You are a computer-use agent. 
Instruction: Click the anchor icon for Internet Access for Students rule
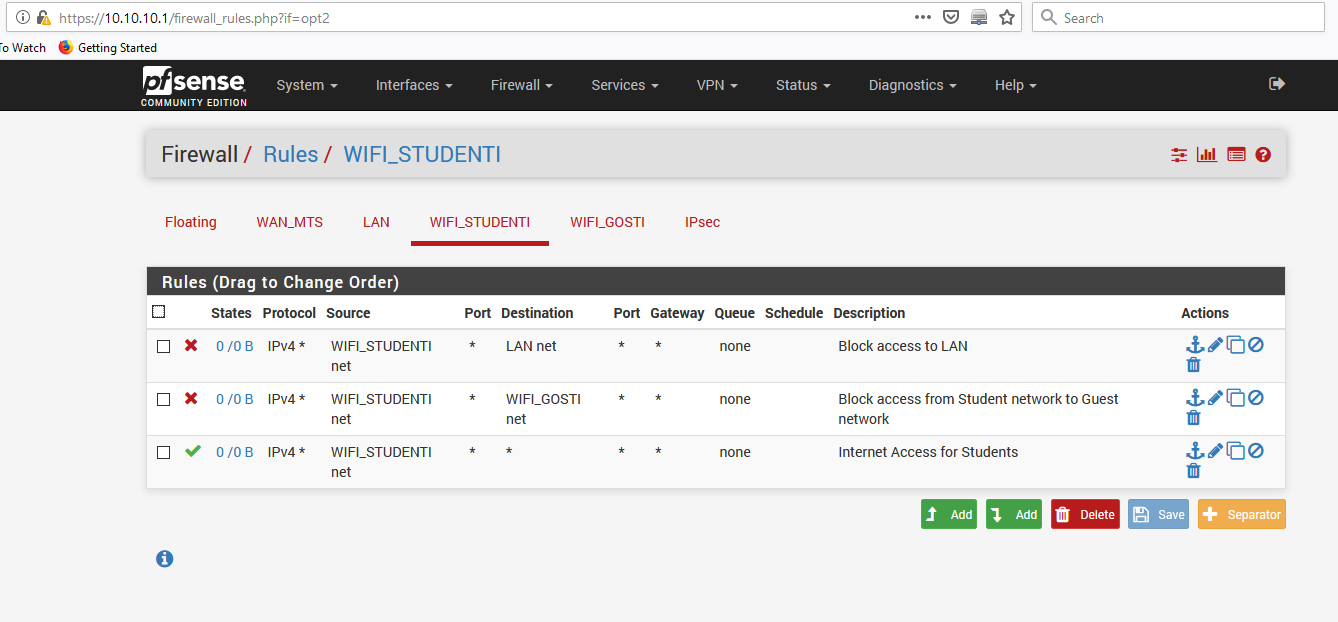coord(1194,450)
